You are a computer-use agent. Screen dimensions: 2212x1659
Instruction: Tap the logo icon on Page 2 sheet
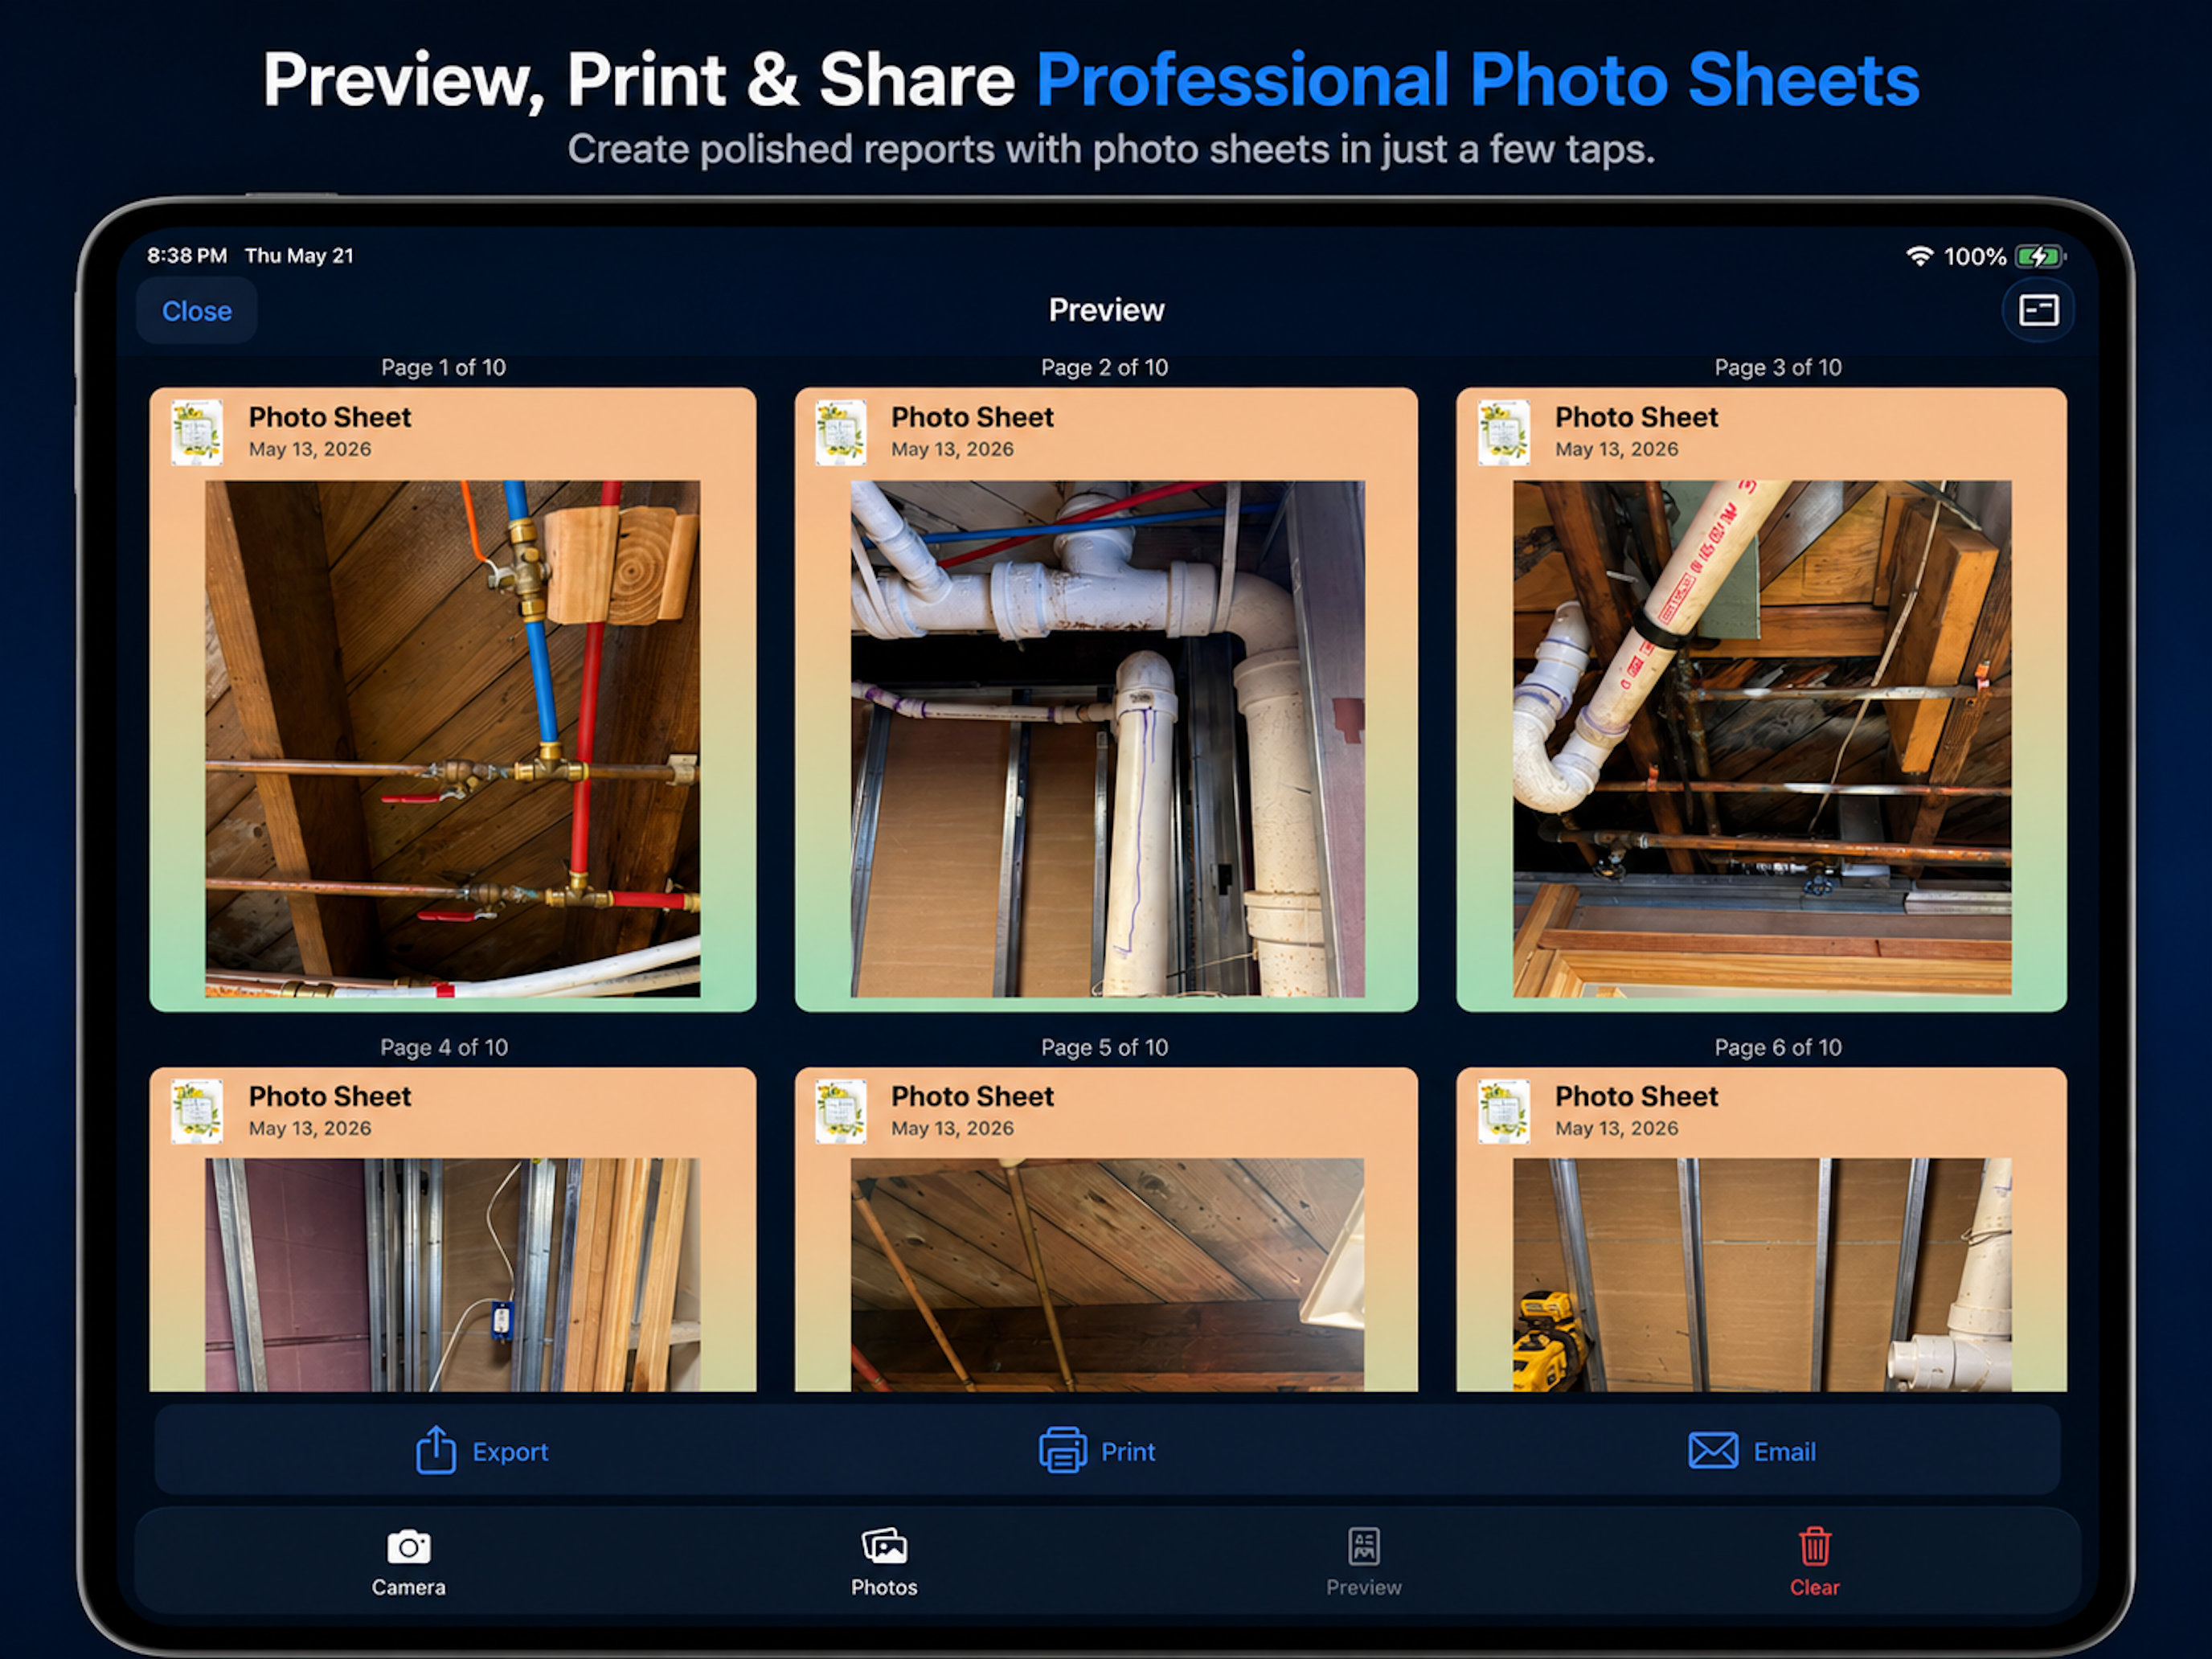841,433
